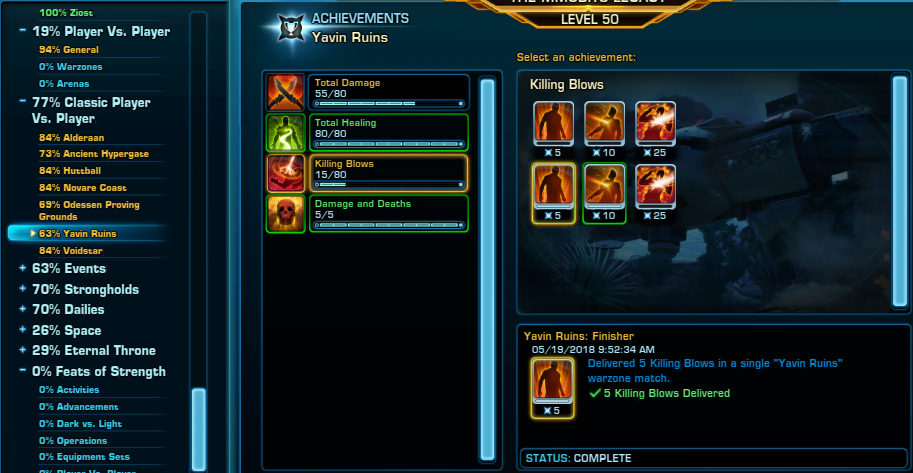Select the Total Damage crossed blades icon
Viewport: 913px width, 473px height.
pos(285,92)
